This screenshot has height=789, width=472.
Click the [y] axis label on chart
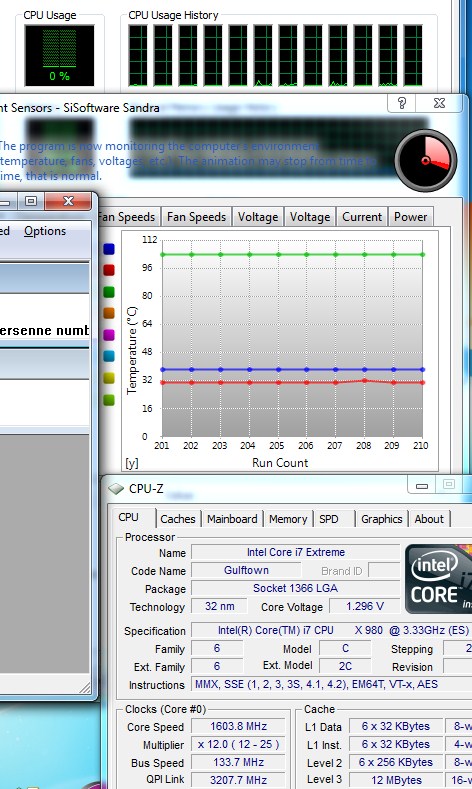coord(132,463)
